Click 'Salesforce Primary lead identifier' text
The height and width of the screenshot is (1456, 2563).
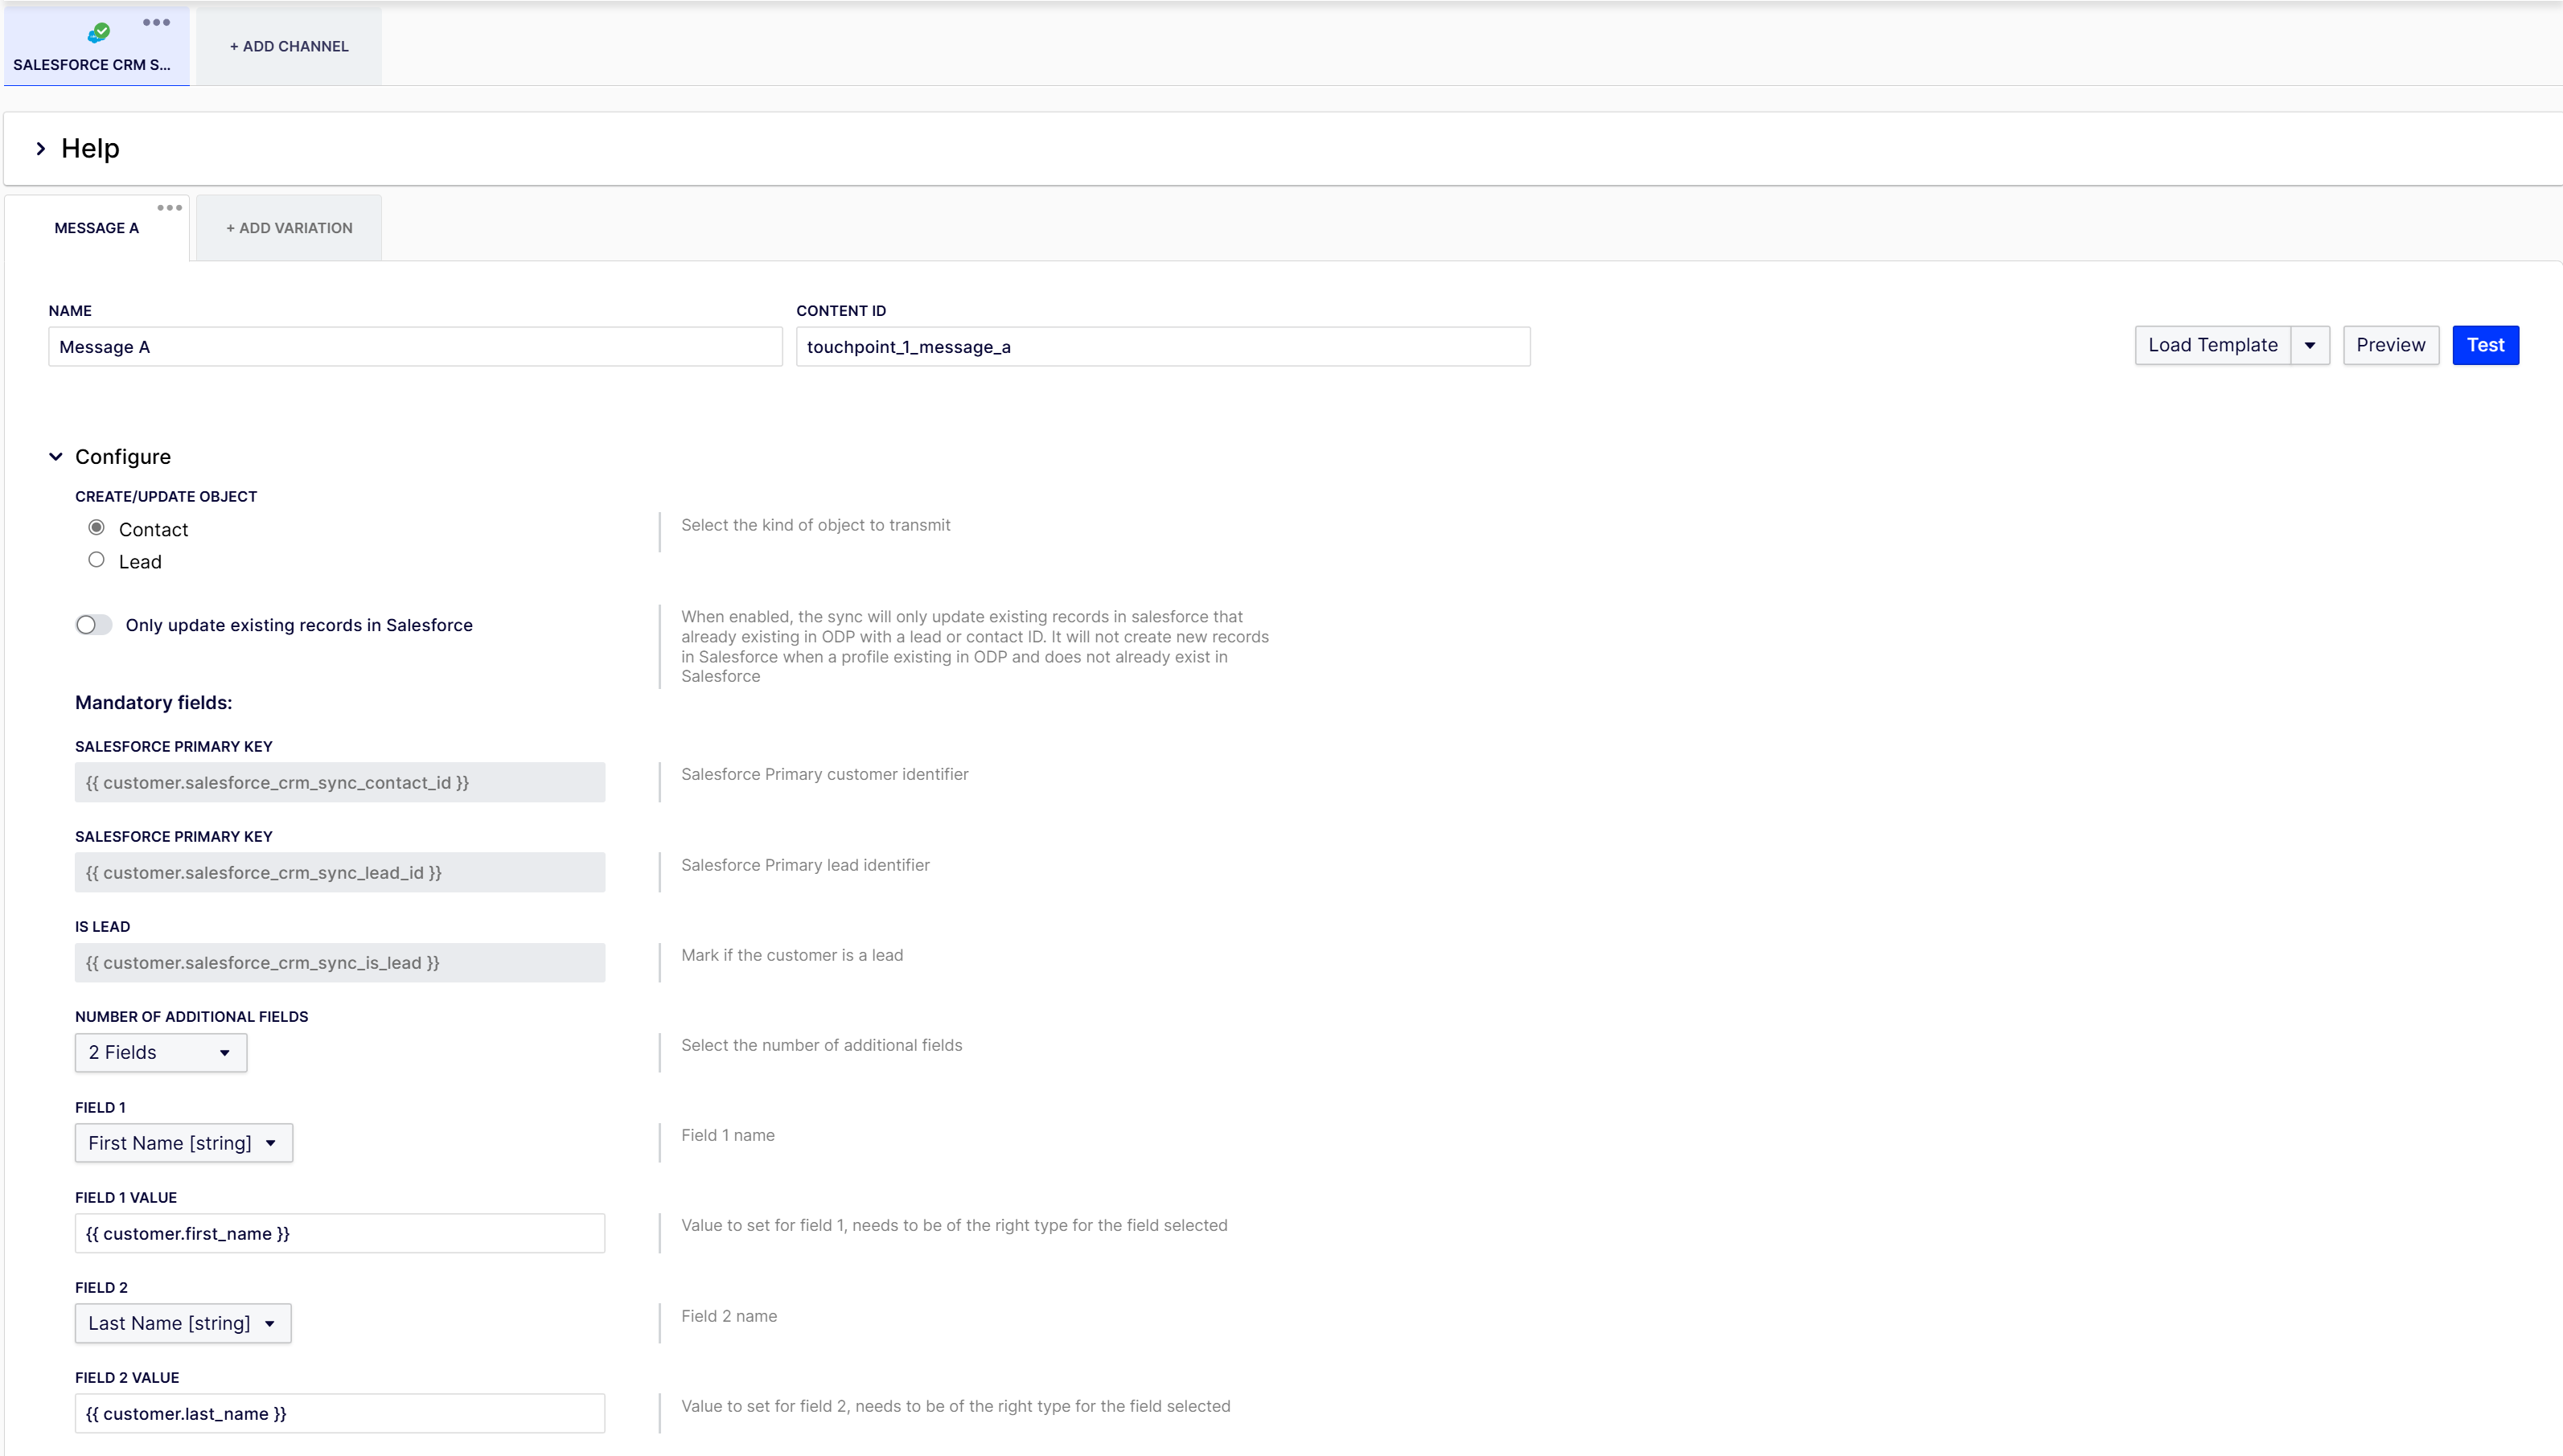coord(806,865)
